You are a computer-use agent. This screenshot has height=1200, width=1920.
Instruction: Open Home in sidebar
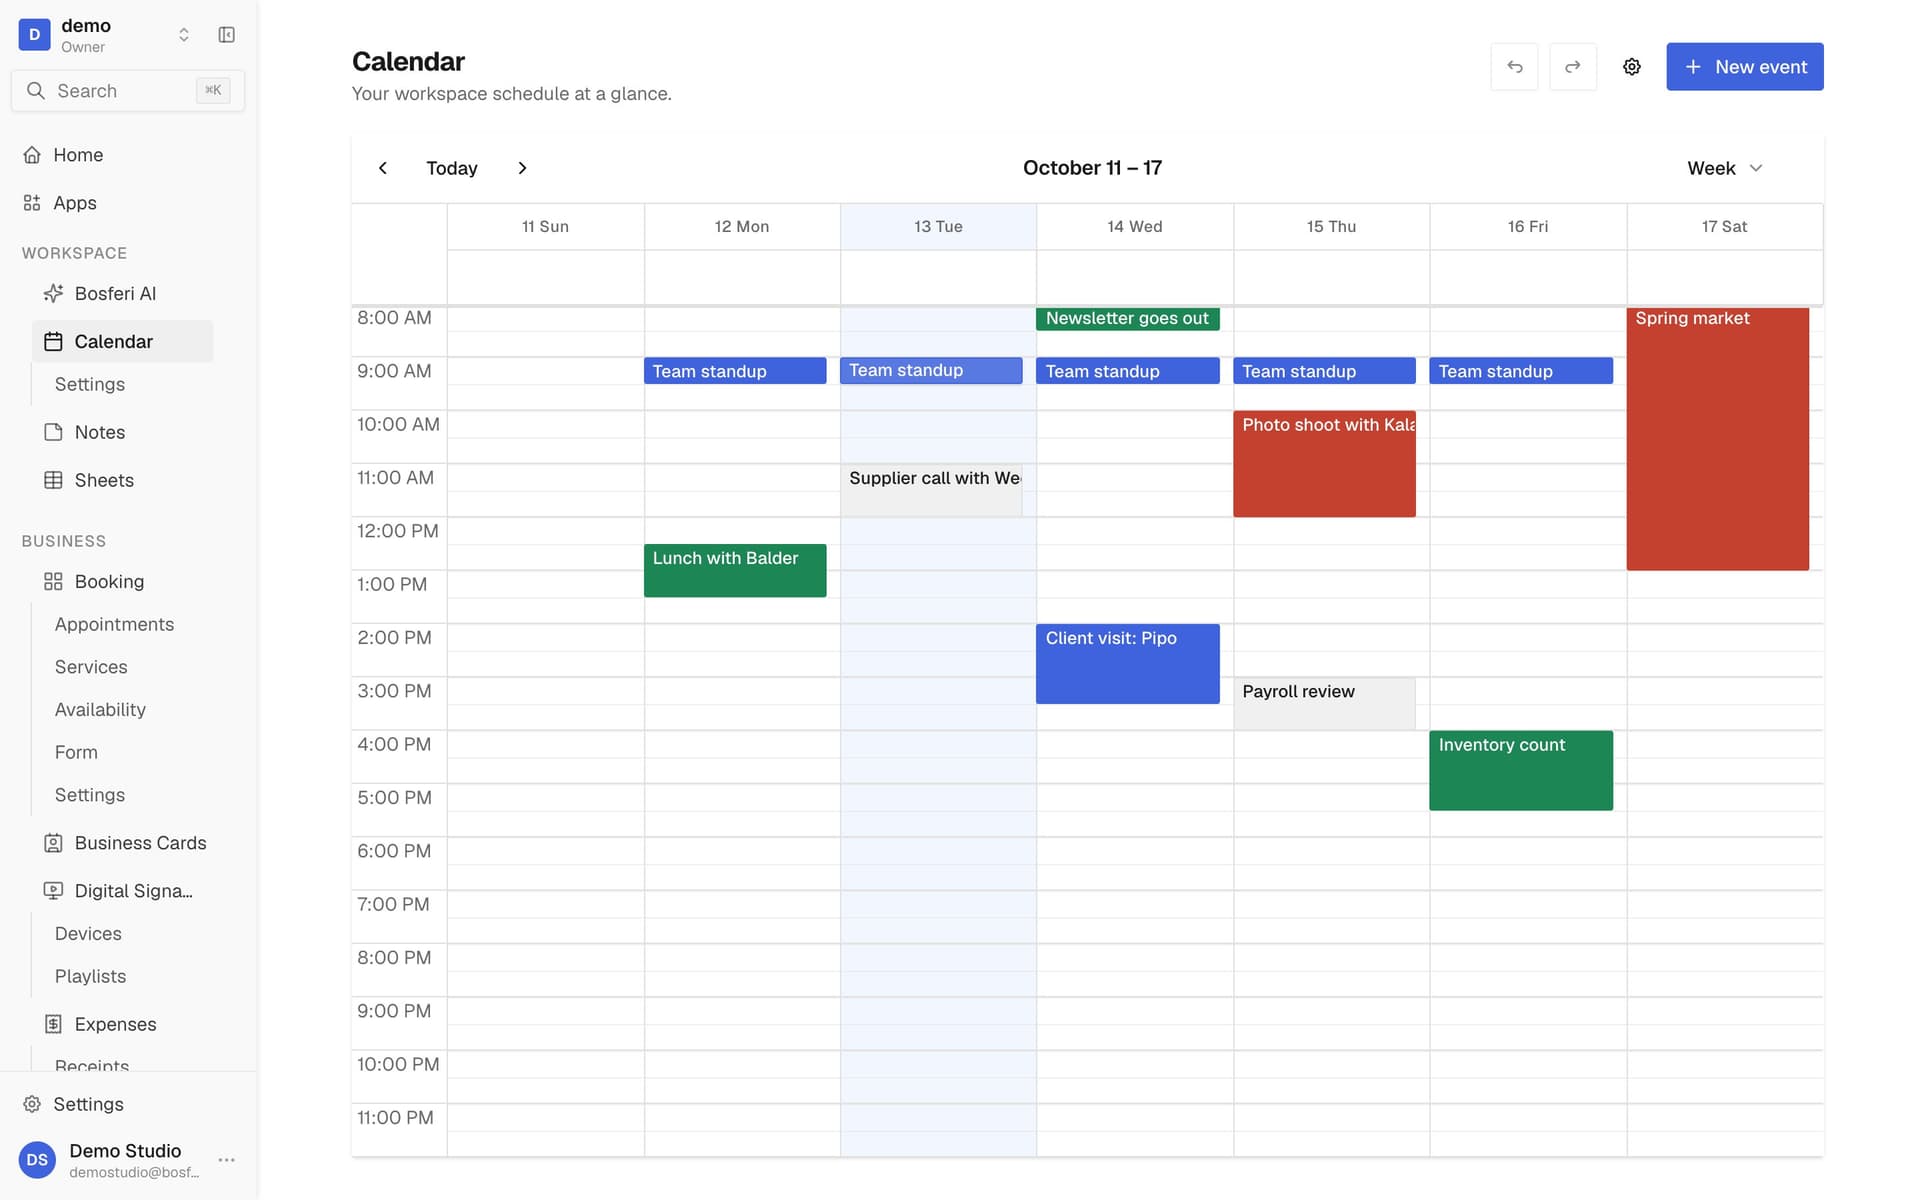128,155
